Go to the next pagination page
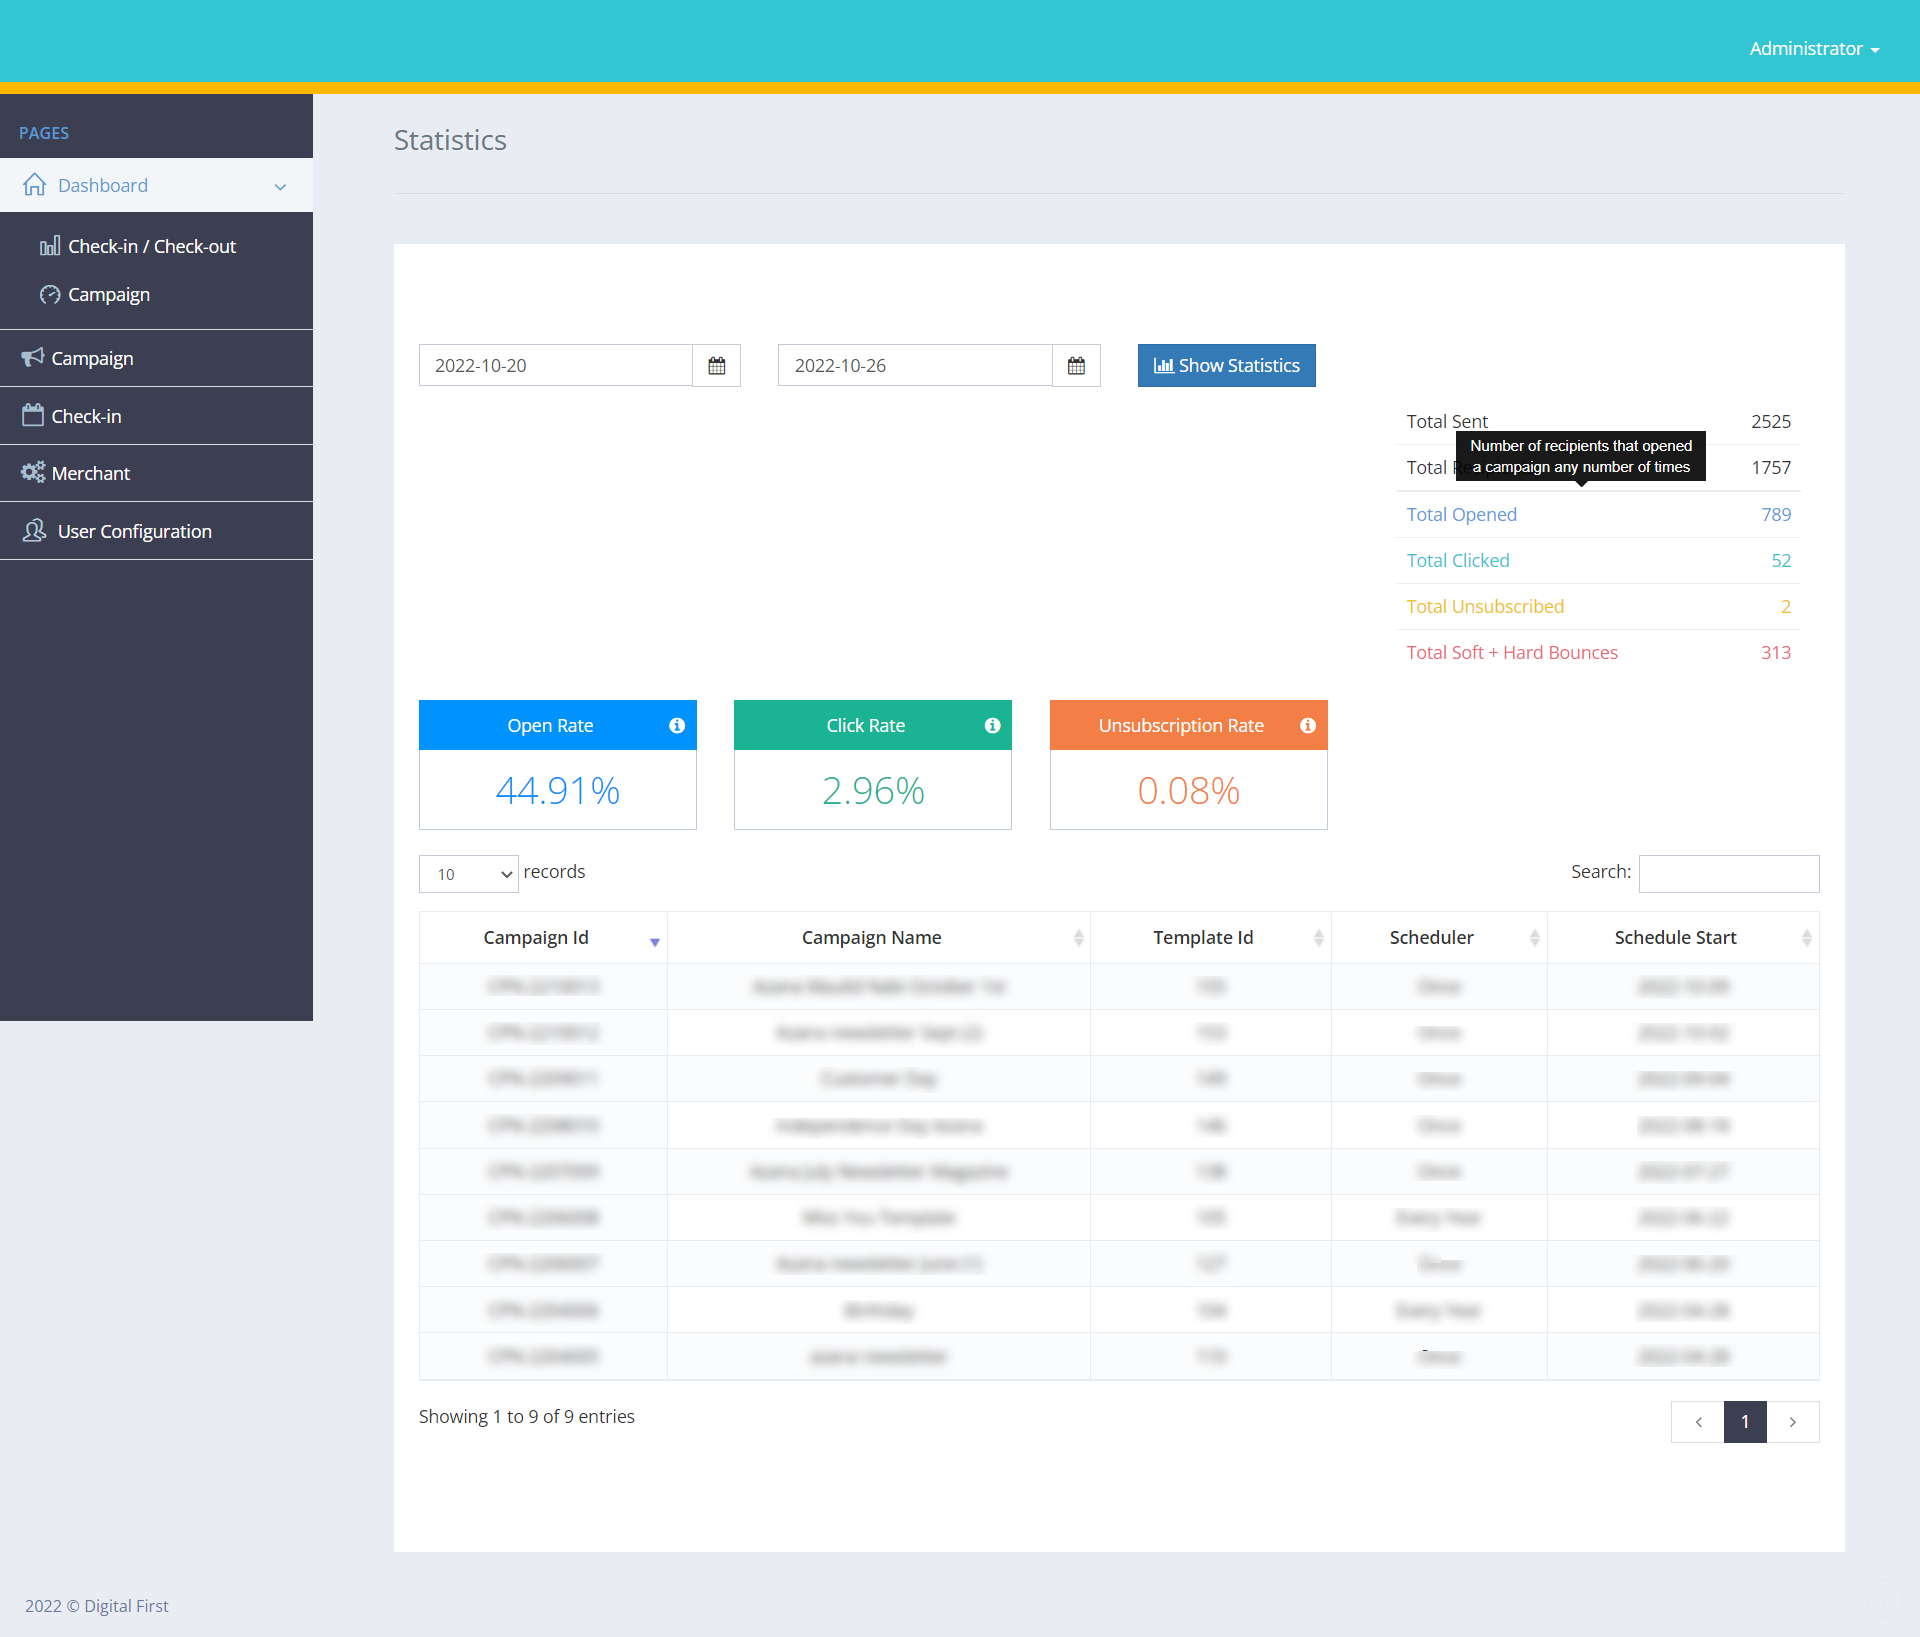Screen dimensions: 1920x1637 pos(1792,1422)
